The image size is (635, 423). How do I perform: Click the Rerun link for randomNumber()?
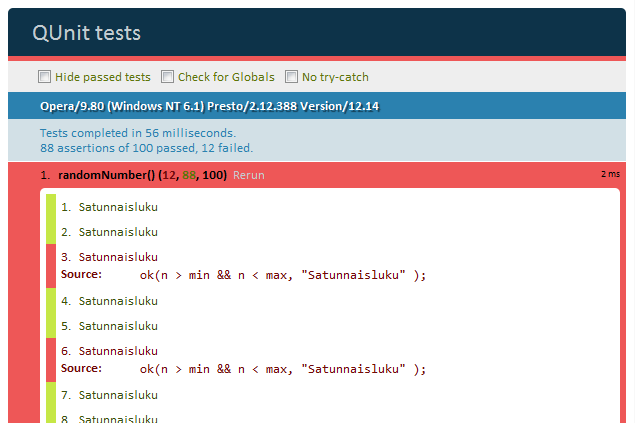tap(249, 175)
